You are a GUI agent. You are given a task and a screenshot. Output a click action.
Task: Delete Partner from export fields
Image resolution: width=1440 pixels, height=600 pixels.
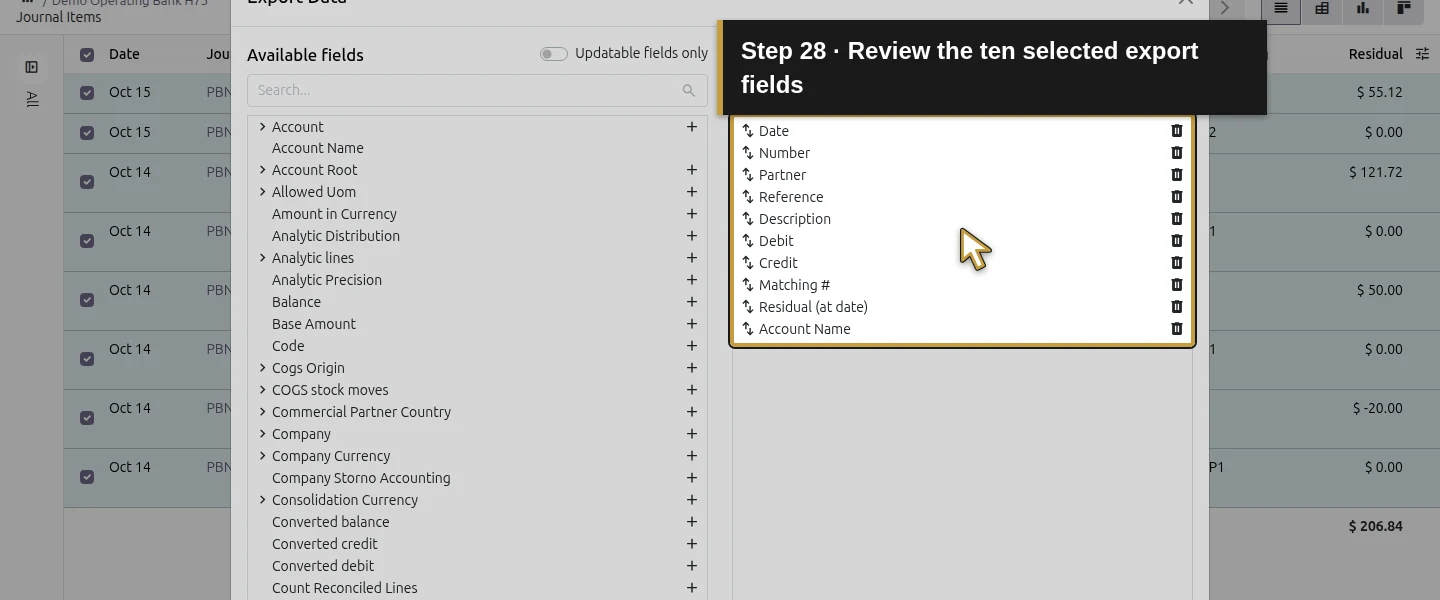(x=1177, y=175)
